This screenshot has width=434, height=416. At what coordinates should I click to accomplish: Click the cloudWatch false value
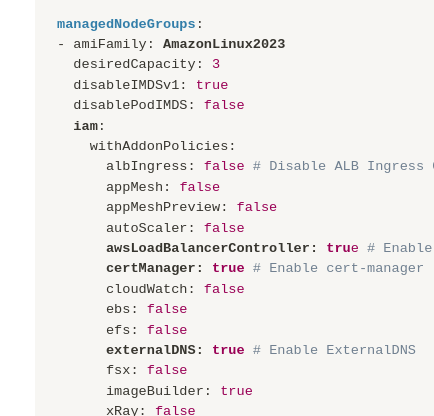(x=224, y=289)
